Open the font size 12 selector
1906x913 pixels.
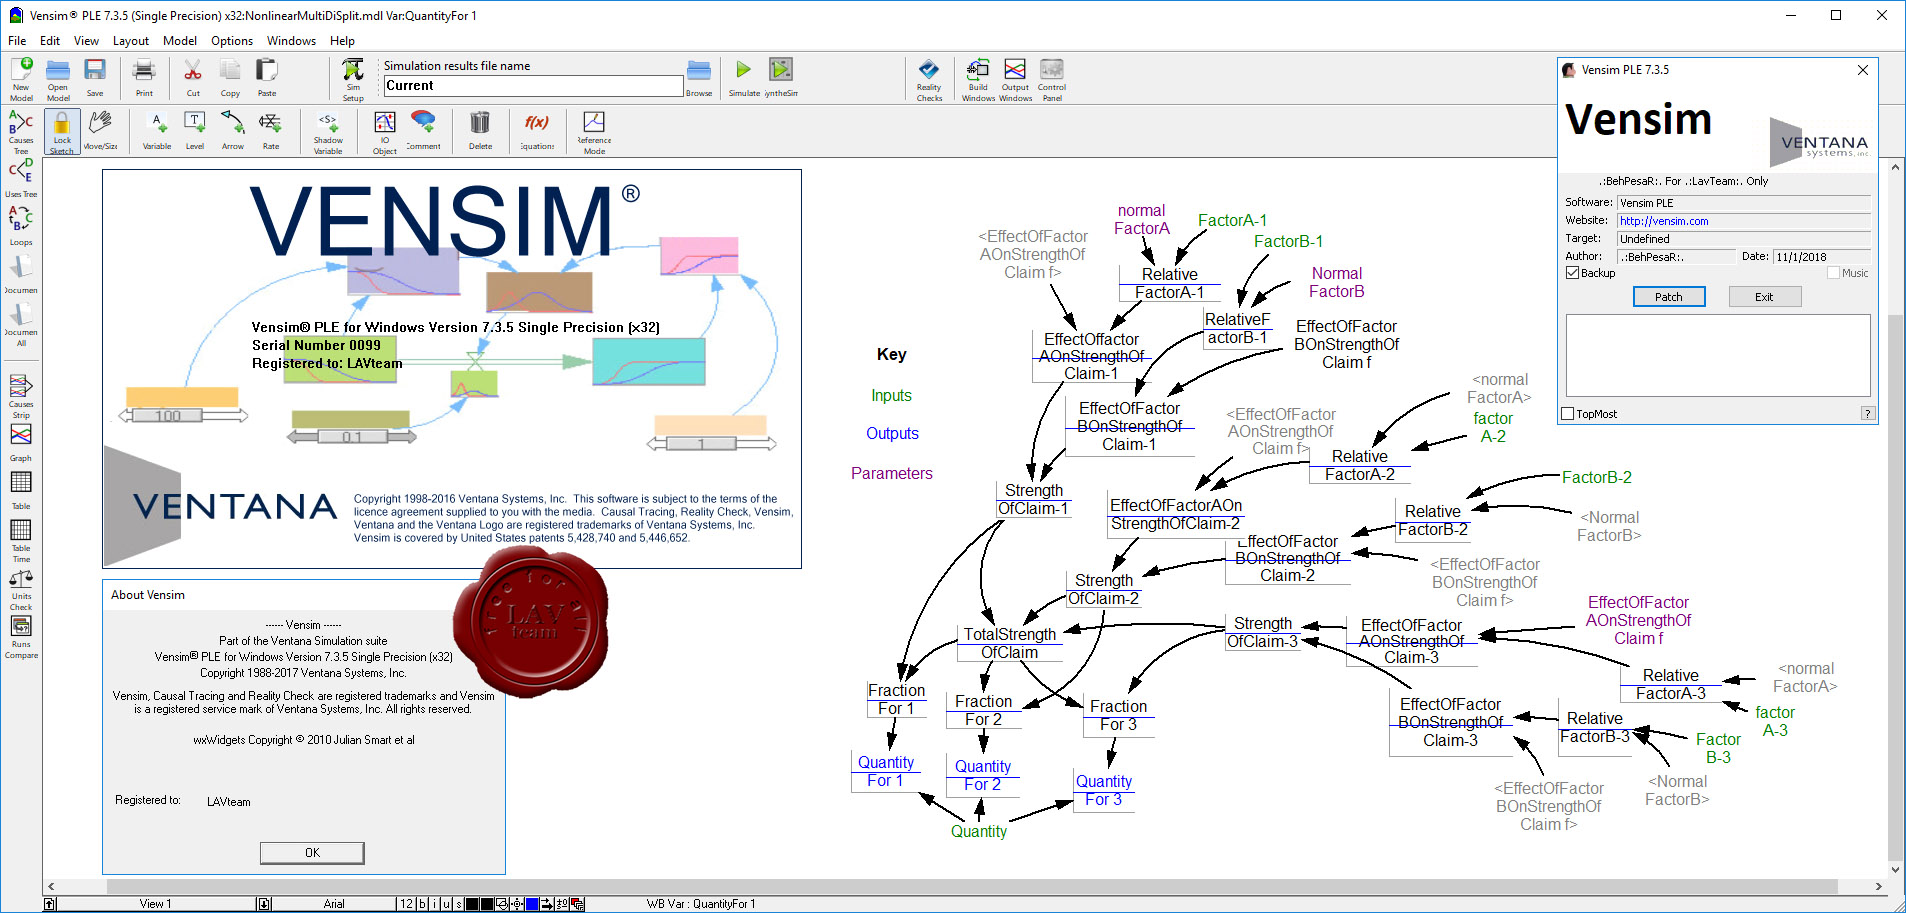point(406,904)
